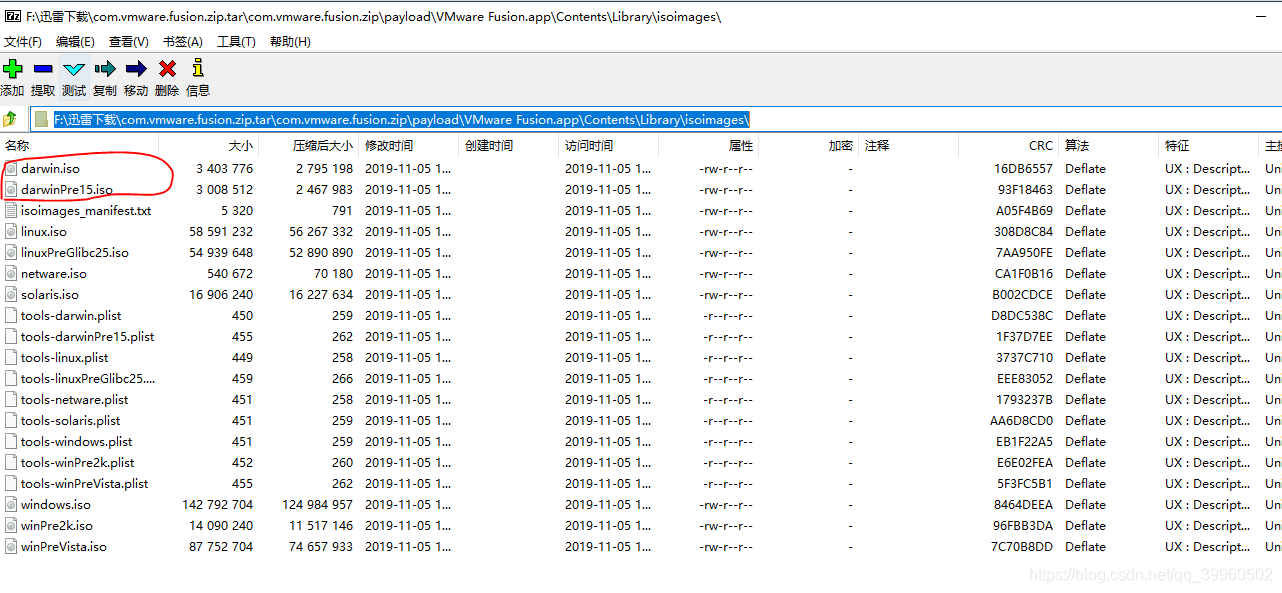
Task: Click size value 142 792 704
Action: [x=217, y=504]
